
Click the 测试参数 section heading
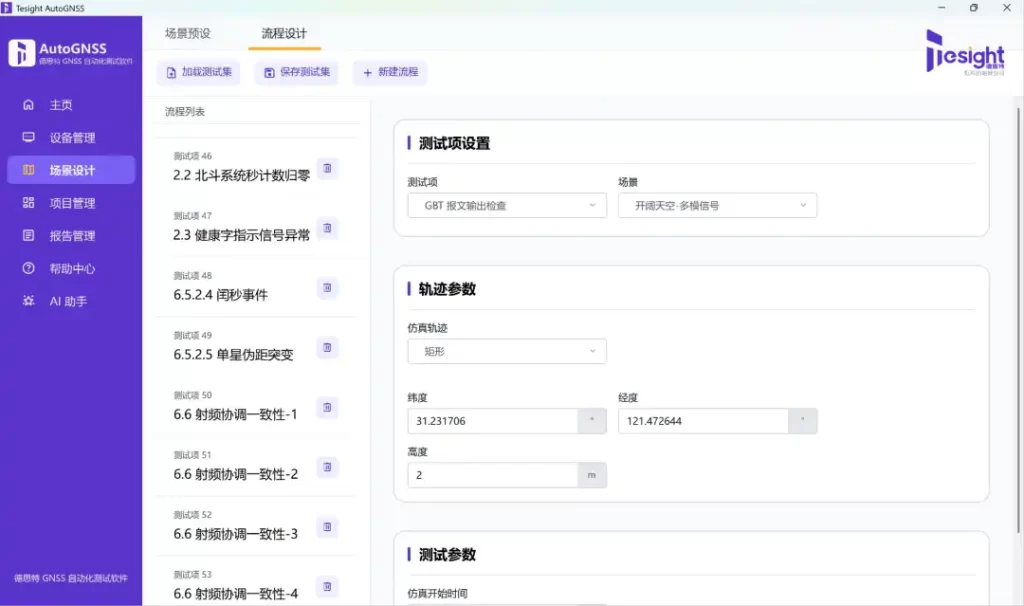coord(447,554)
